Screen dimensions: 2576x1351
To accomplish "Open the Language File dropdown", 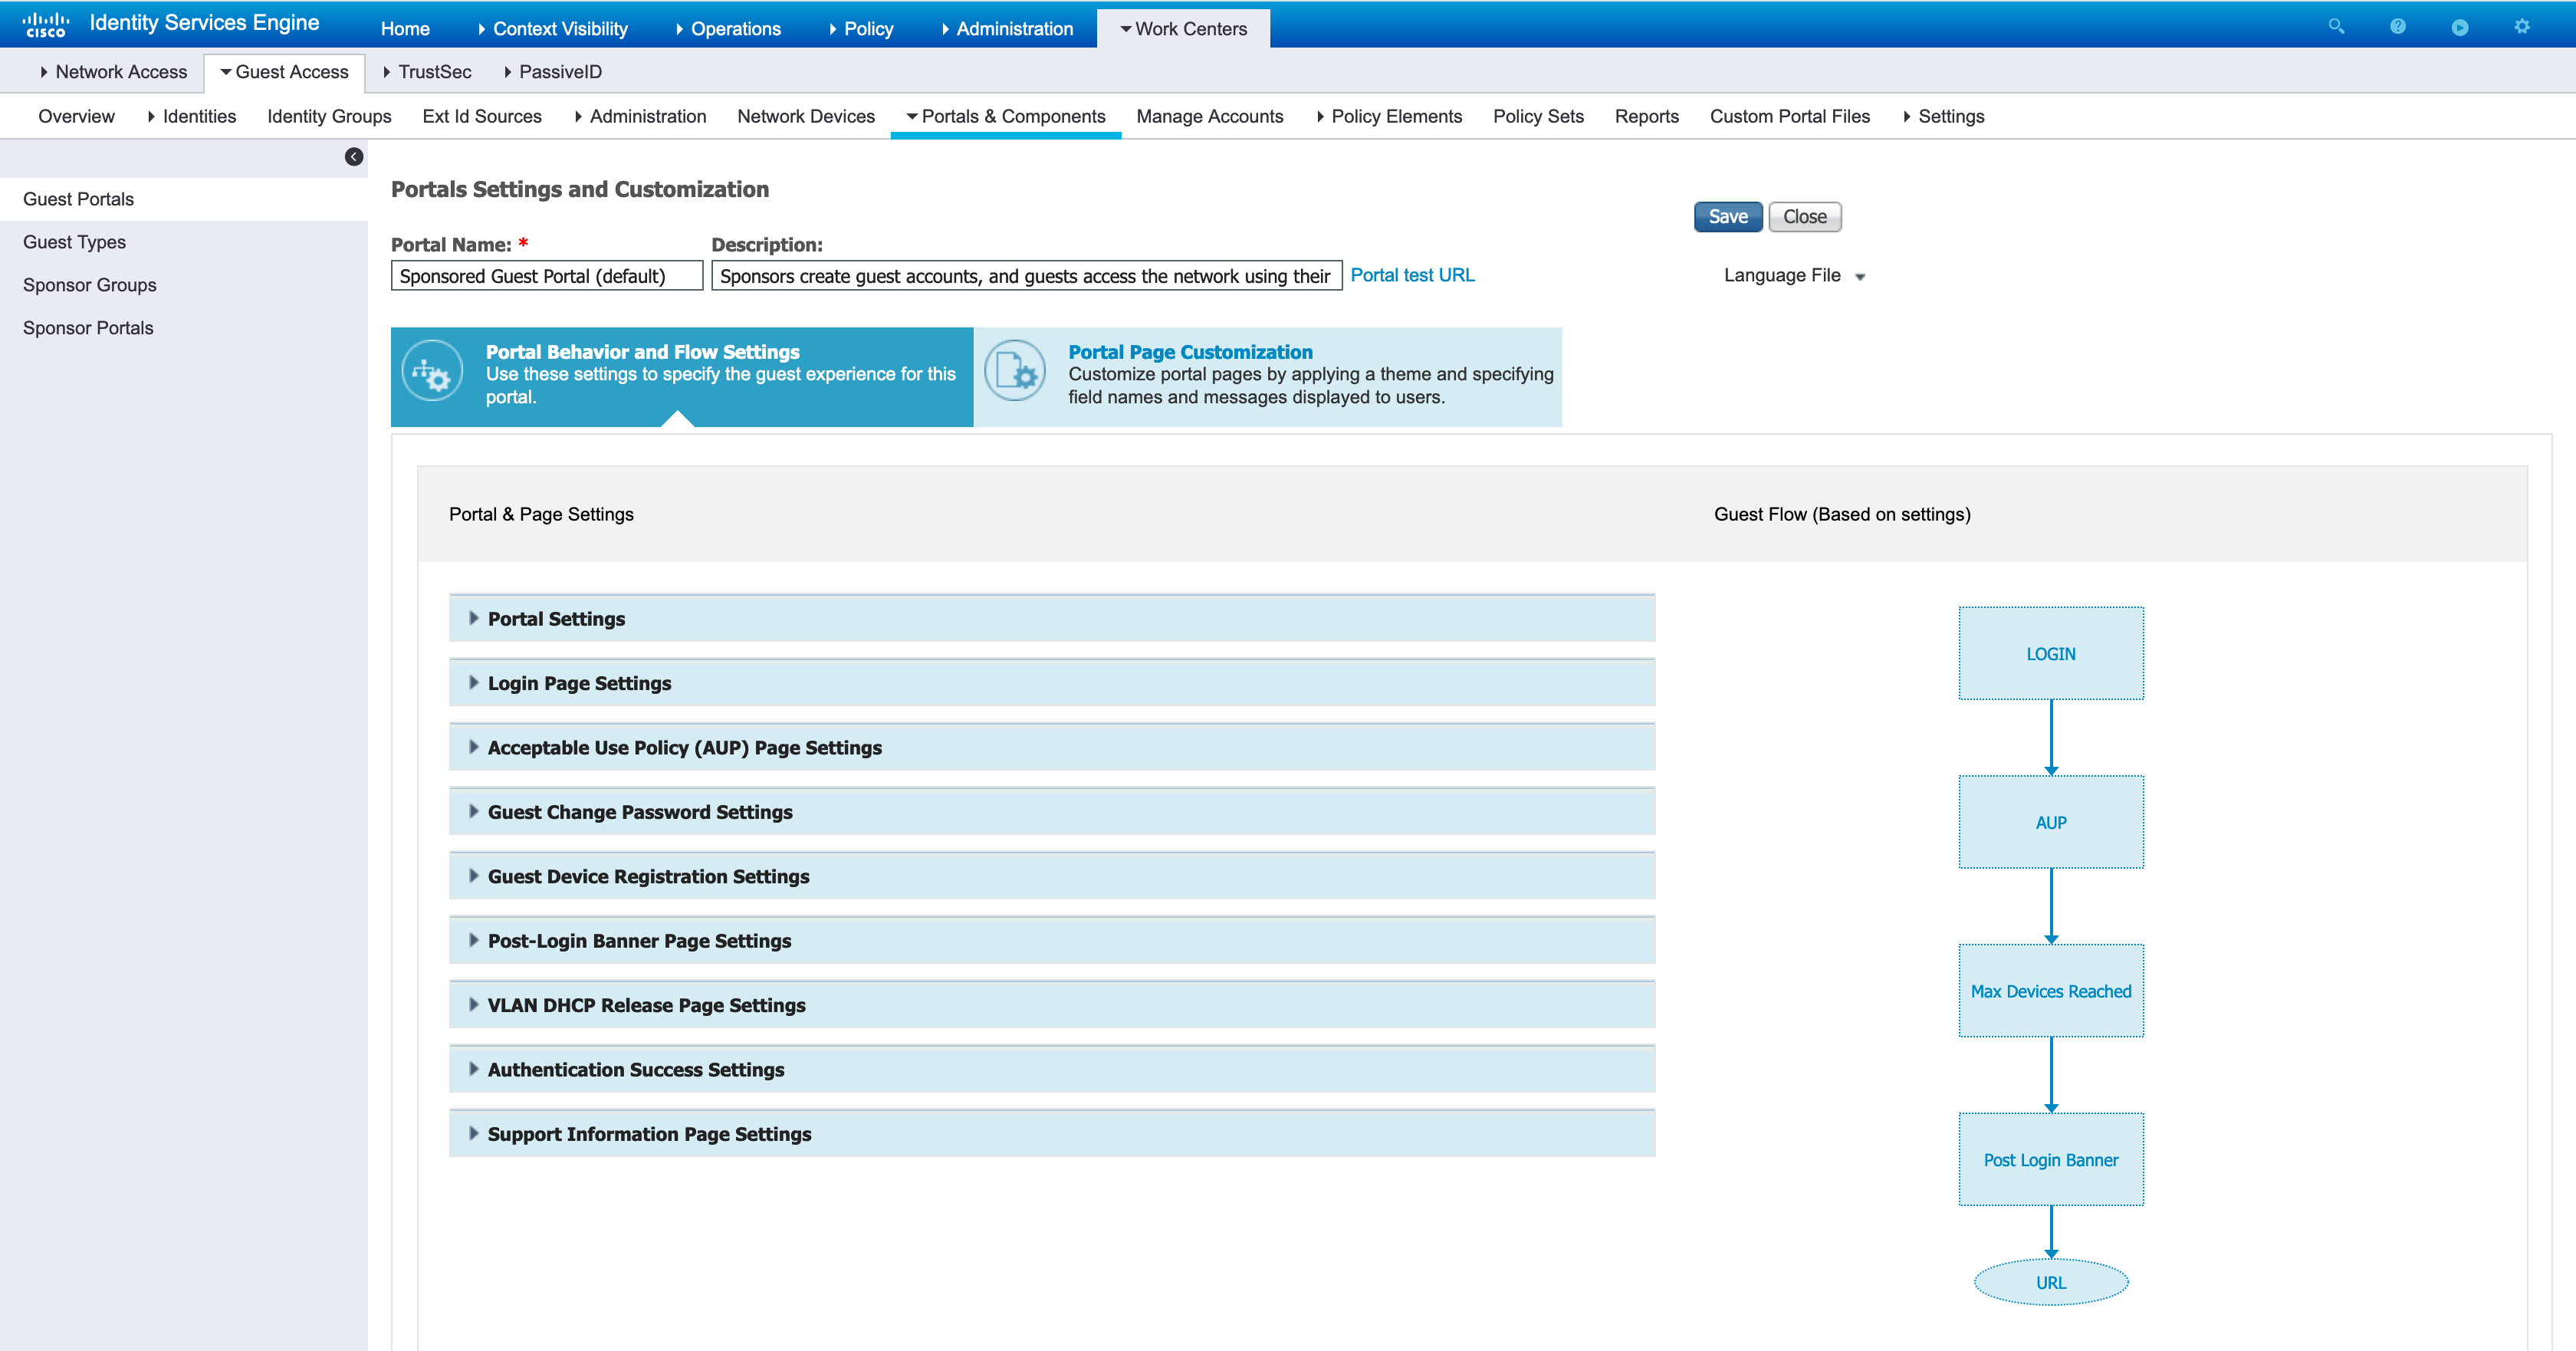I will [1794, 275].
